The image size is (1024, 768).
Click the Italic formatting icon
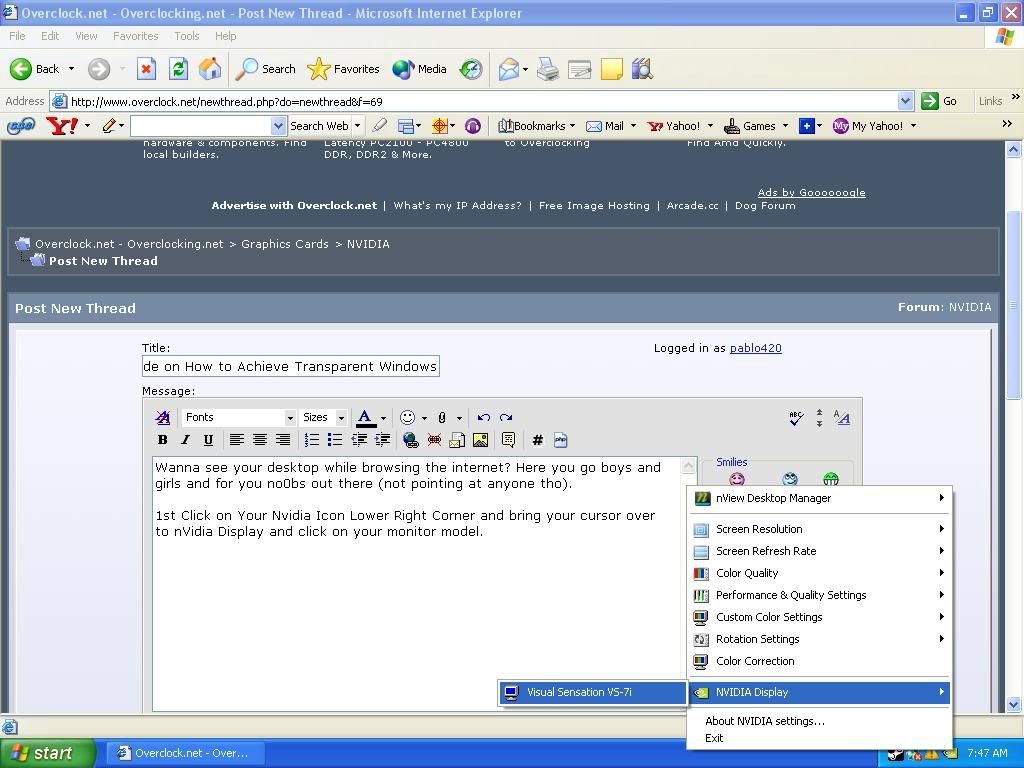tap(185, 440)
